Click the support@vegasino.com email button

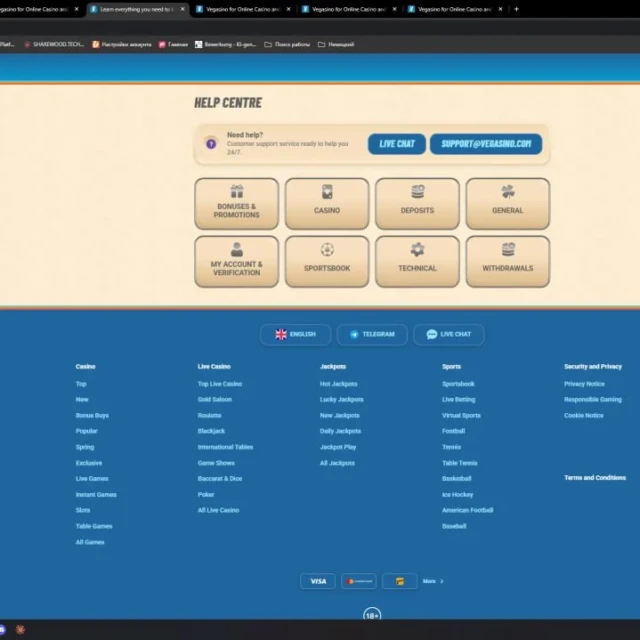point(486,144)
